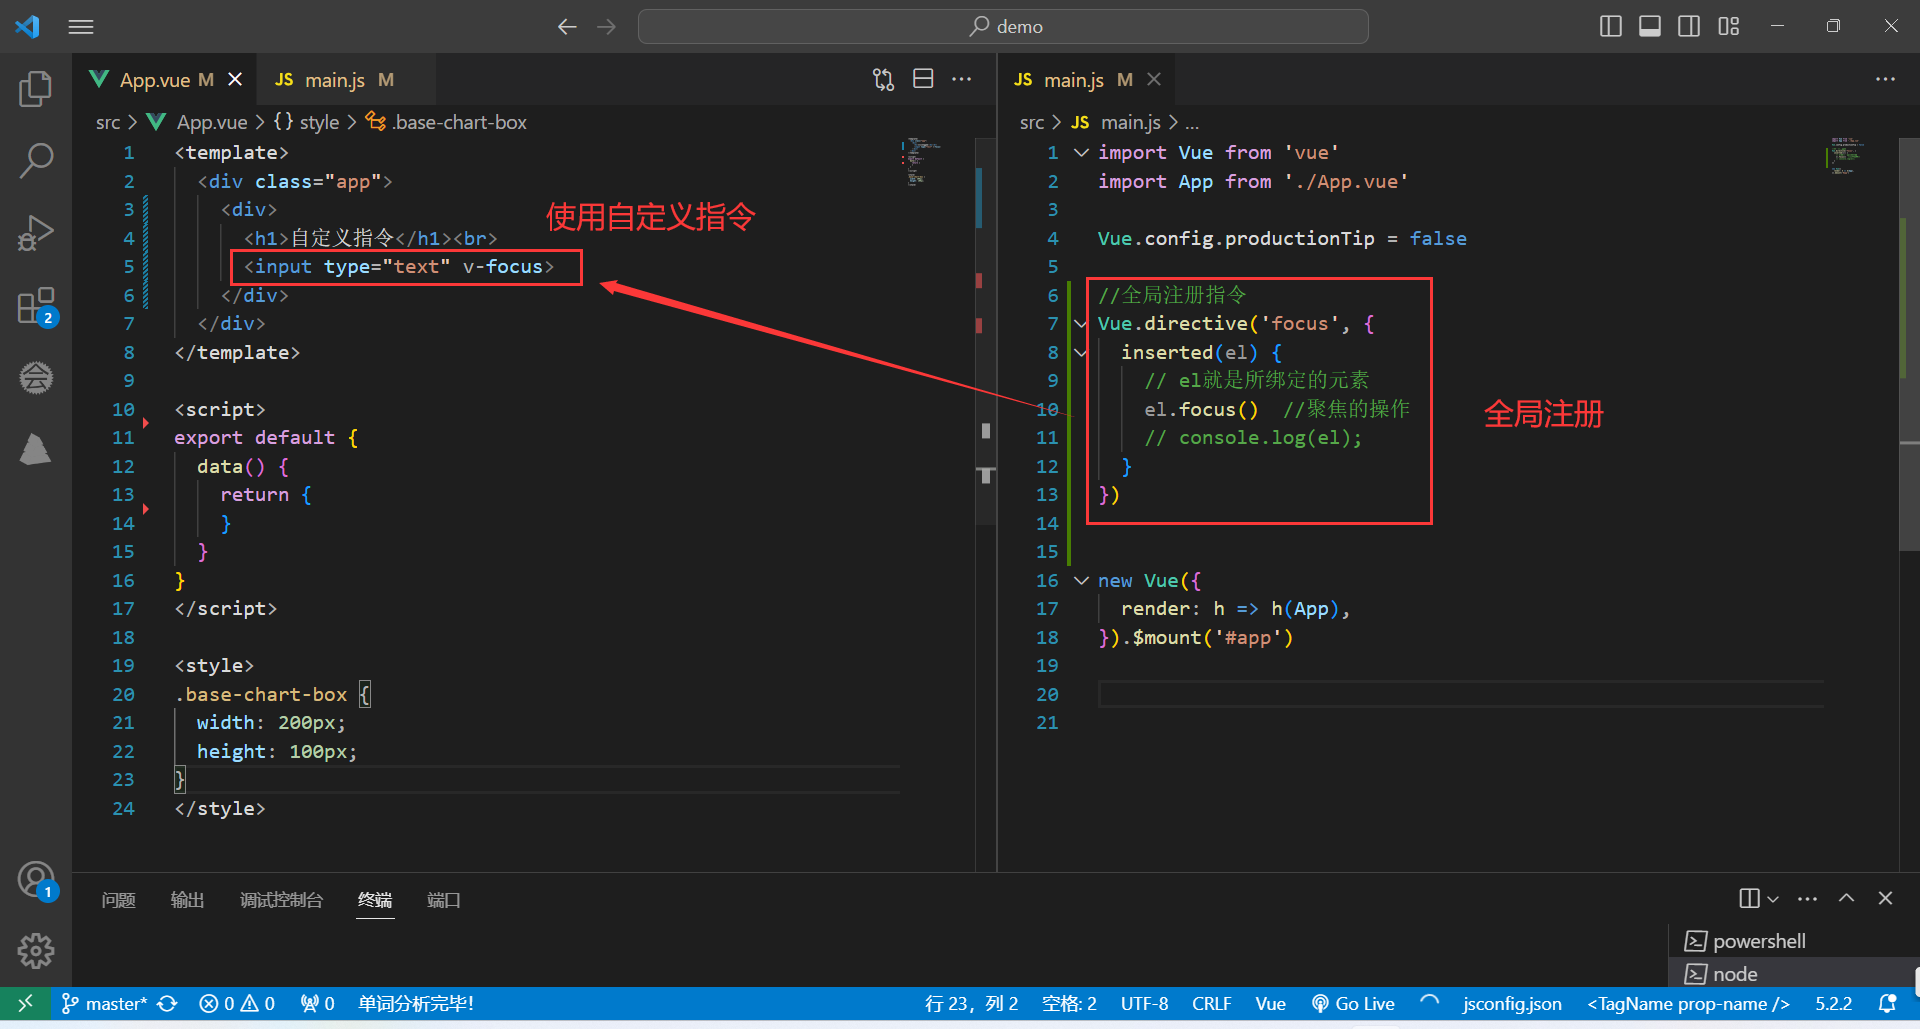Click the VS Code hamburger menu

[x=81, y=27]
